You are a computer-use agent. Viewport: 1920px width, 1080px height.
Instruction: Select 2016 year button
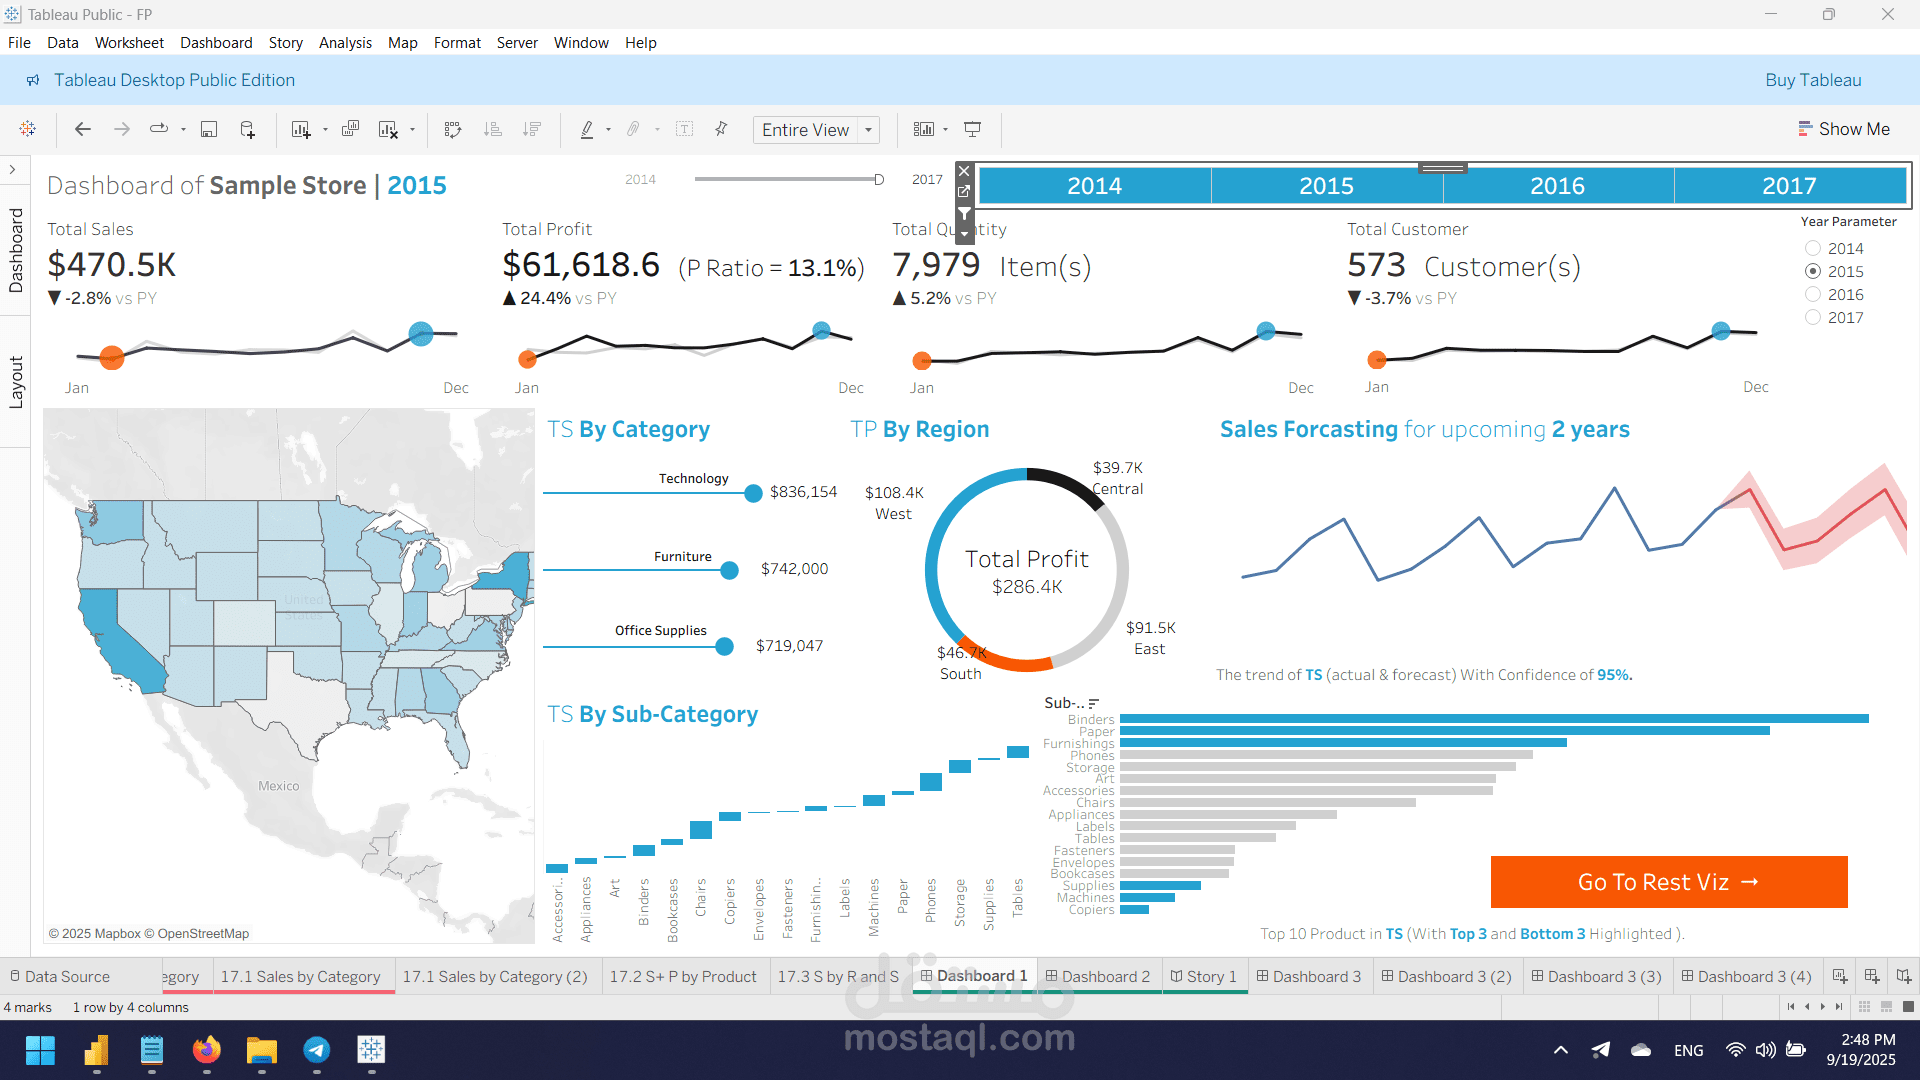[1557, 186]
